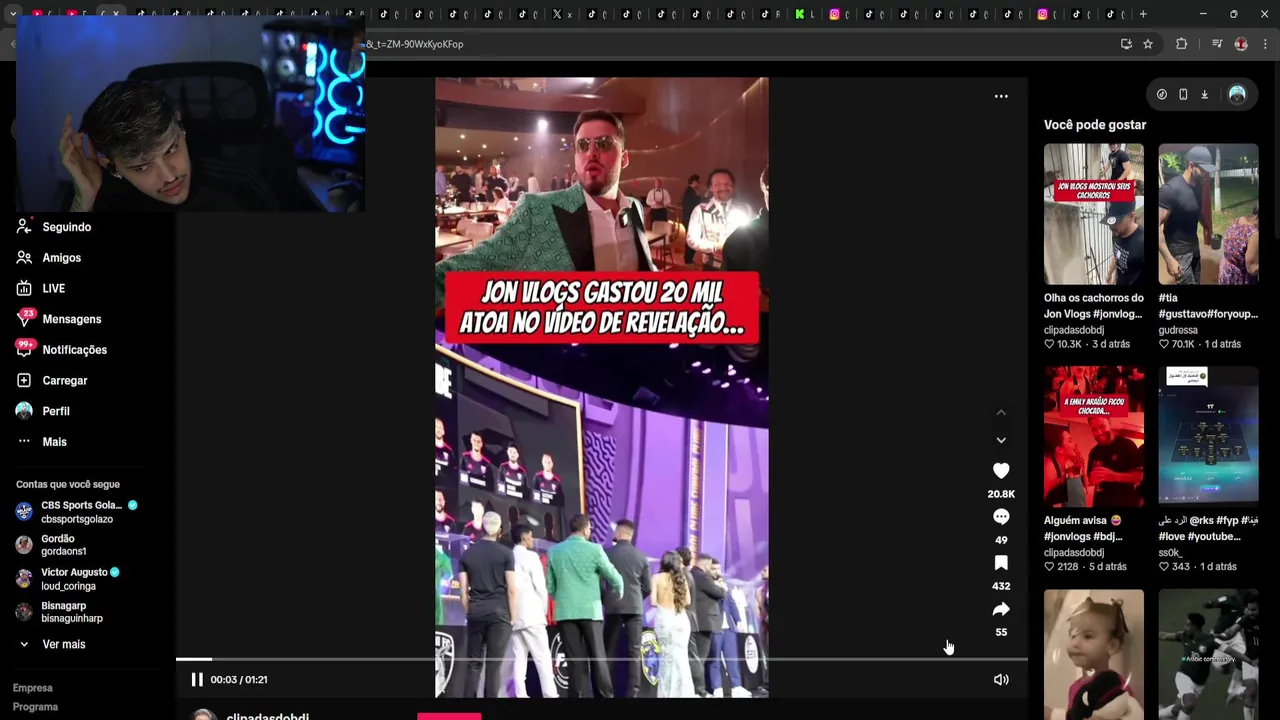Image resolution: width=1280 pixels, height=720 pixels.
Task: Go to next video with down chevron
Action: 1001,440
